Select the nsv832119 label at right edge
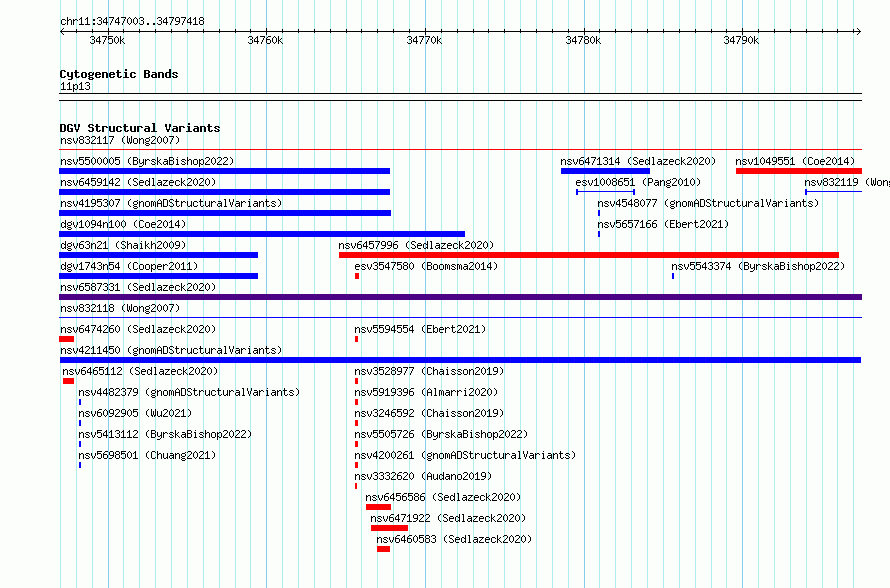Screen dimensions: 890x588 click(x=847, y=182)
